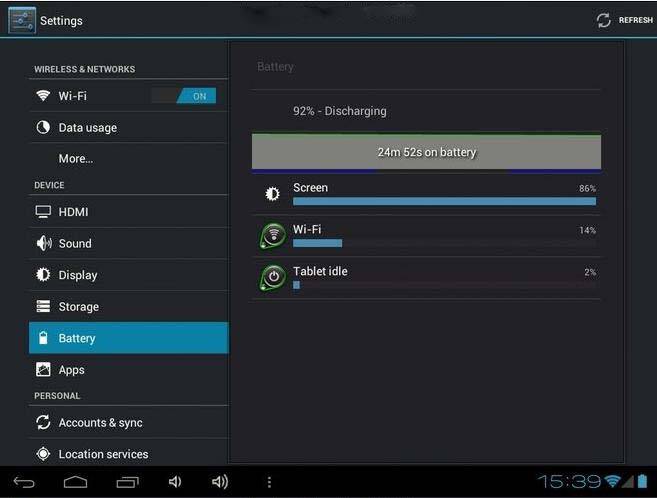Click the Display brightness icon
Viewport: 657px width, 498px height.
[x=43, y=275]
